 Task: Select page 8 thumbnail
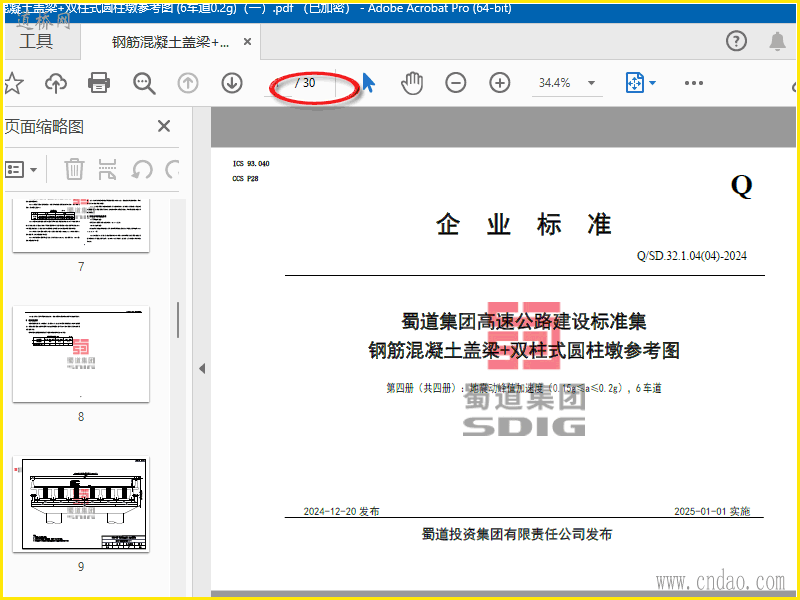81,354
